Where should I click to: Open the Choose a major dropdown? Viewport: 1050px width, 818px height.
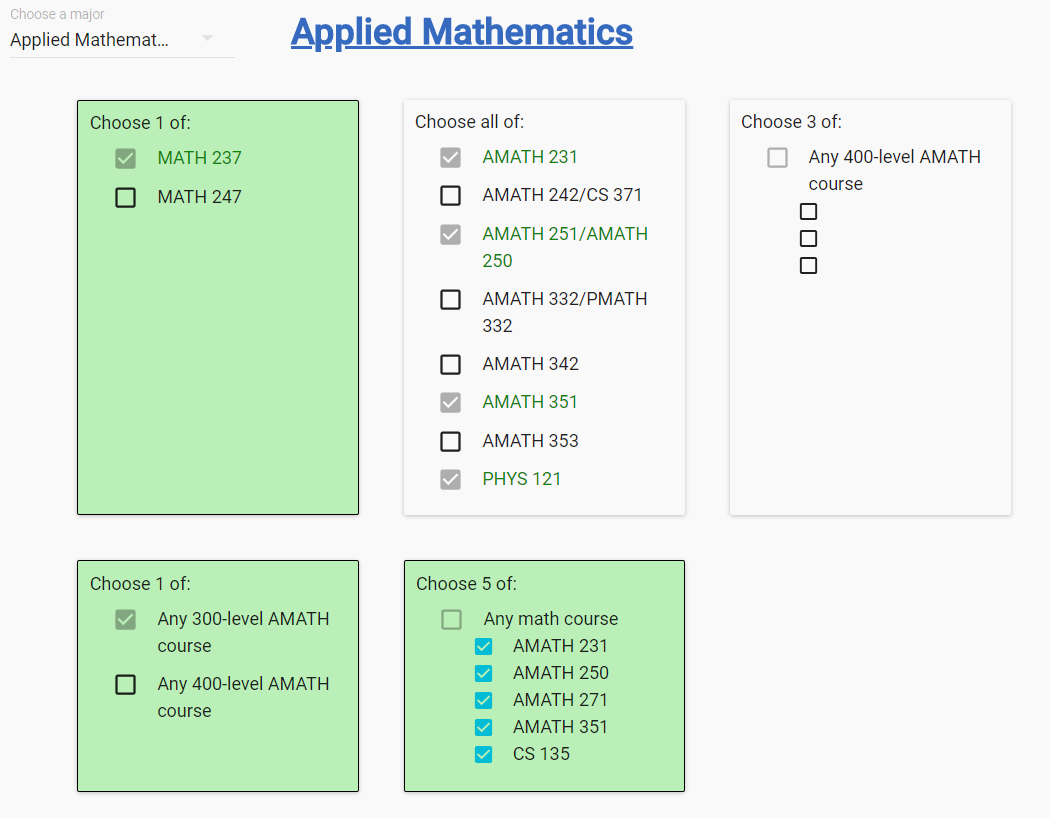122,39
